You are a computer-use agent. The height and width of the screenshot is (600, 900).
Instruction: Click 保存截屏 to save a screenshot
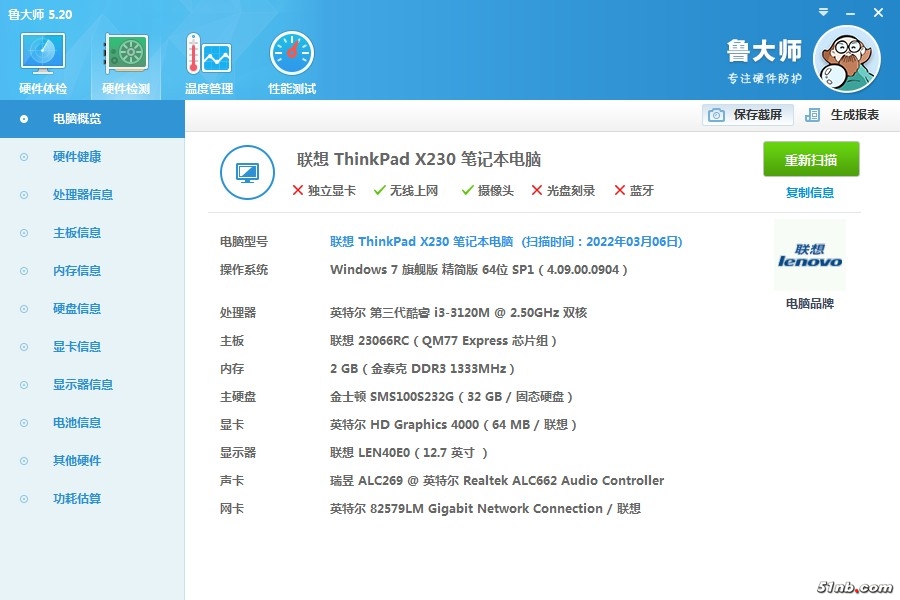[748, 115]
